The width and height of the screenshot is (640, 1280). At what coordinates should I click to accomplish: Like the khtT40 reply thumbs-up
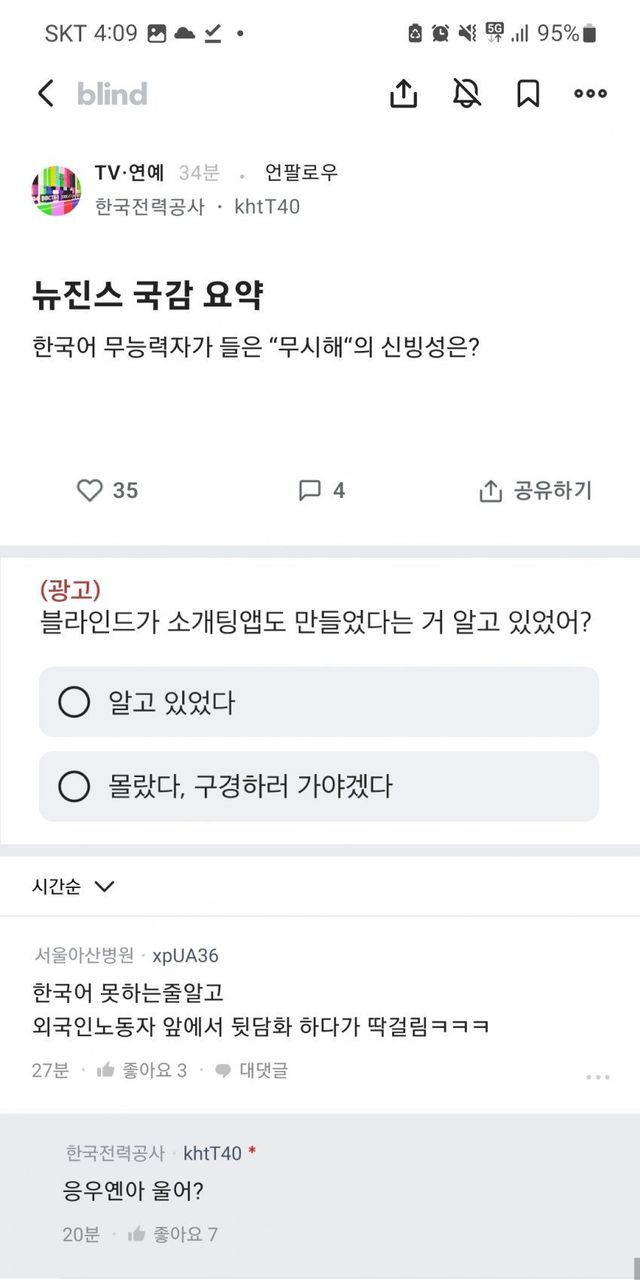pyautogui.click(x=137, y=1234)
